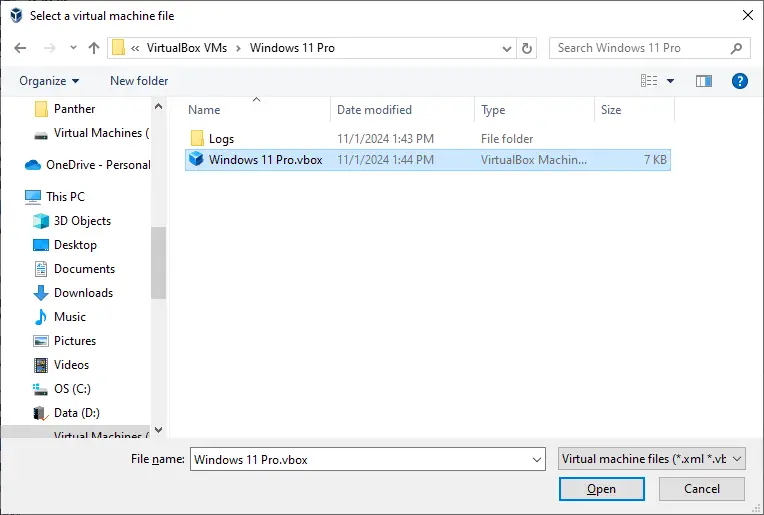
Task: Click the 7 KB size cell
Action: pyautogui.click(x=655, y=160)
